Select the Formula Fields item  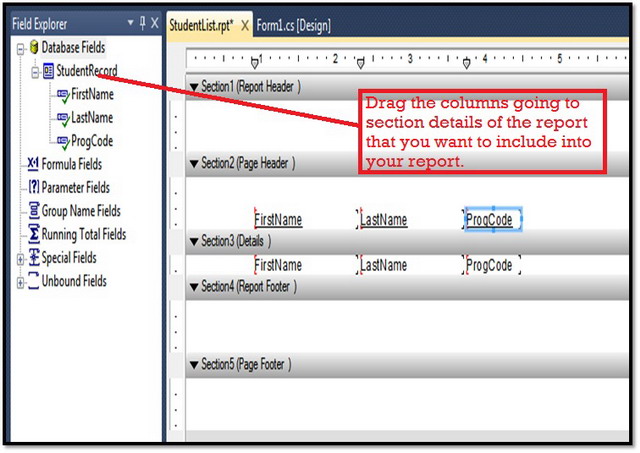(72, 164)
